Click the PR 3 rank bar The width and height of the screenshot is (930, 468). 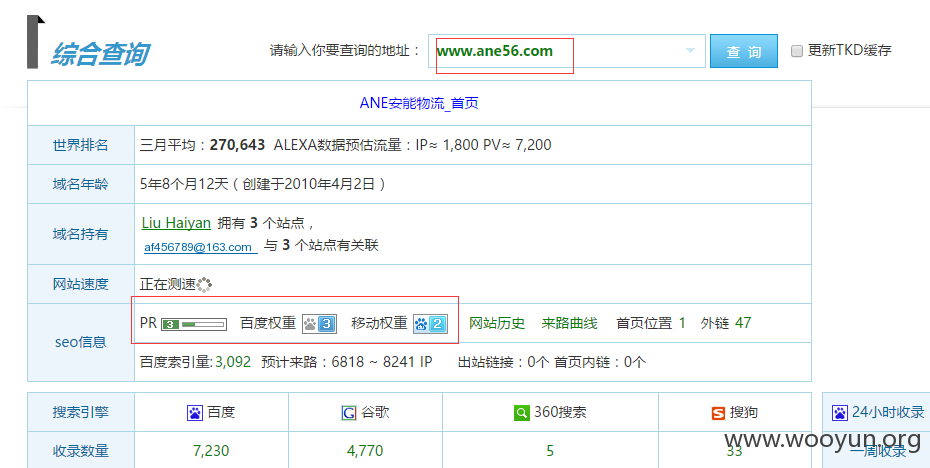[194, 324]
